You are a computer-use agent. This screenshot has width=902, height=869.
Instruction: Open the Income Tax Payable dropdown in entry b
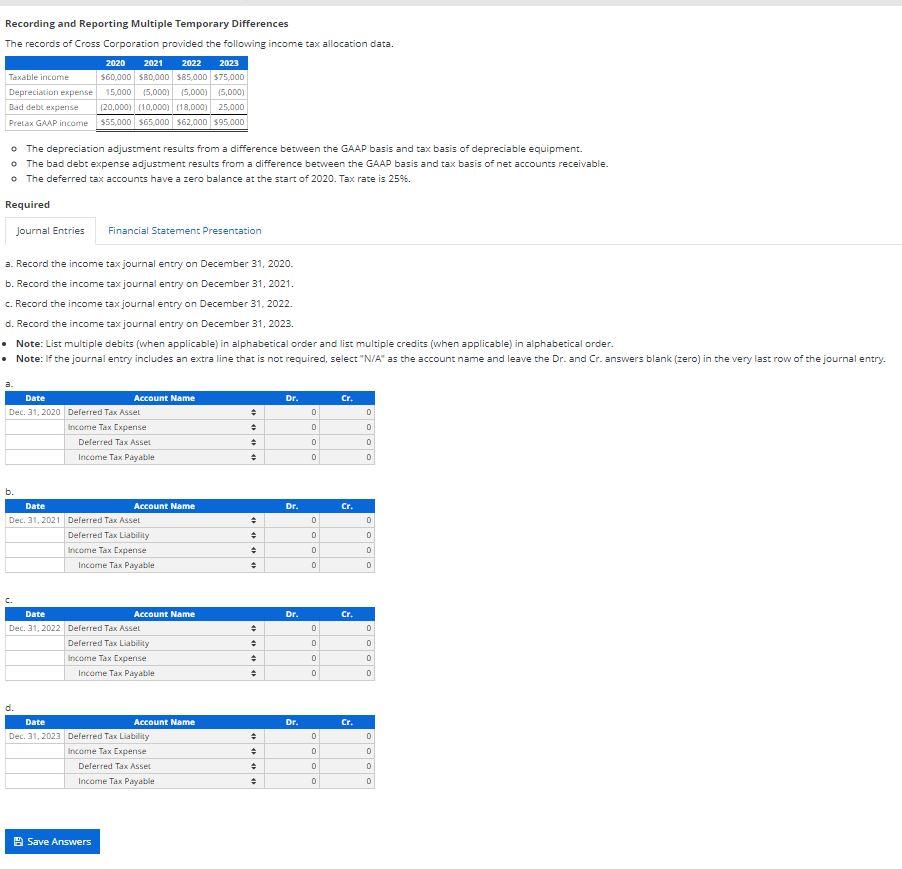(256, 565)
